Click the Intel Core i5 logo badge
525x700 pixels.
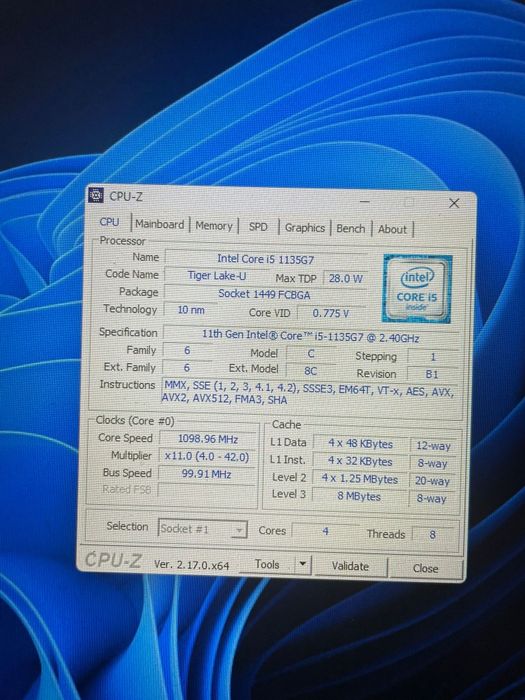[417, 288]
